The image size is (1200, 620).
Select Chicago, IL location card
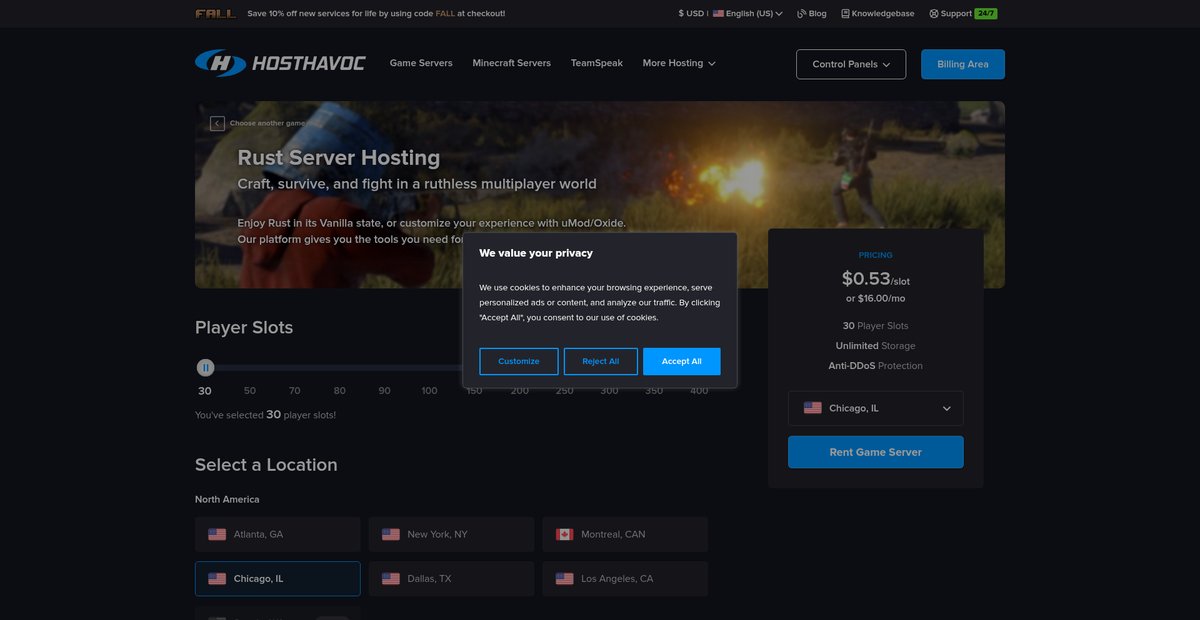tap(278, 578)
